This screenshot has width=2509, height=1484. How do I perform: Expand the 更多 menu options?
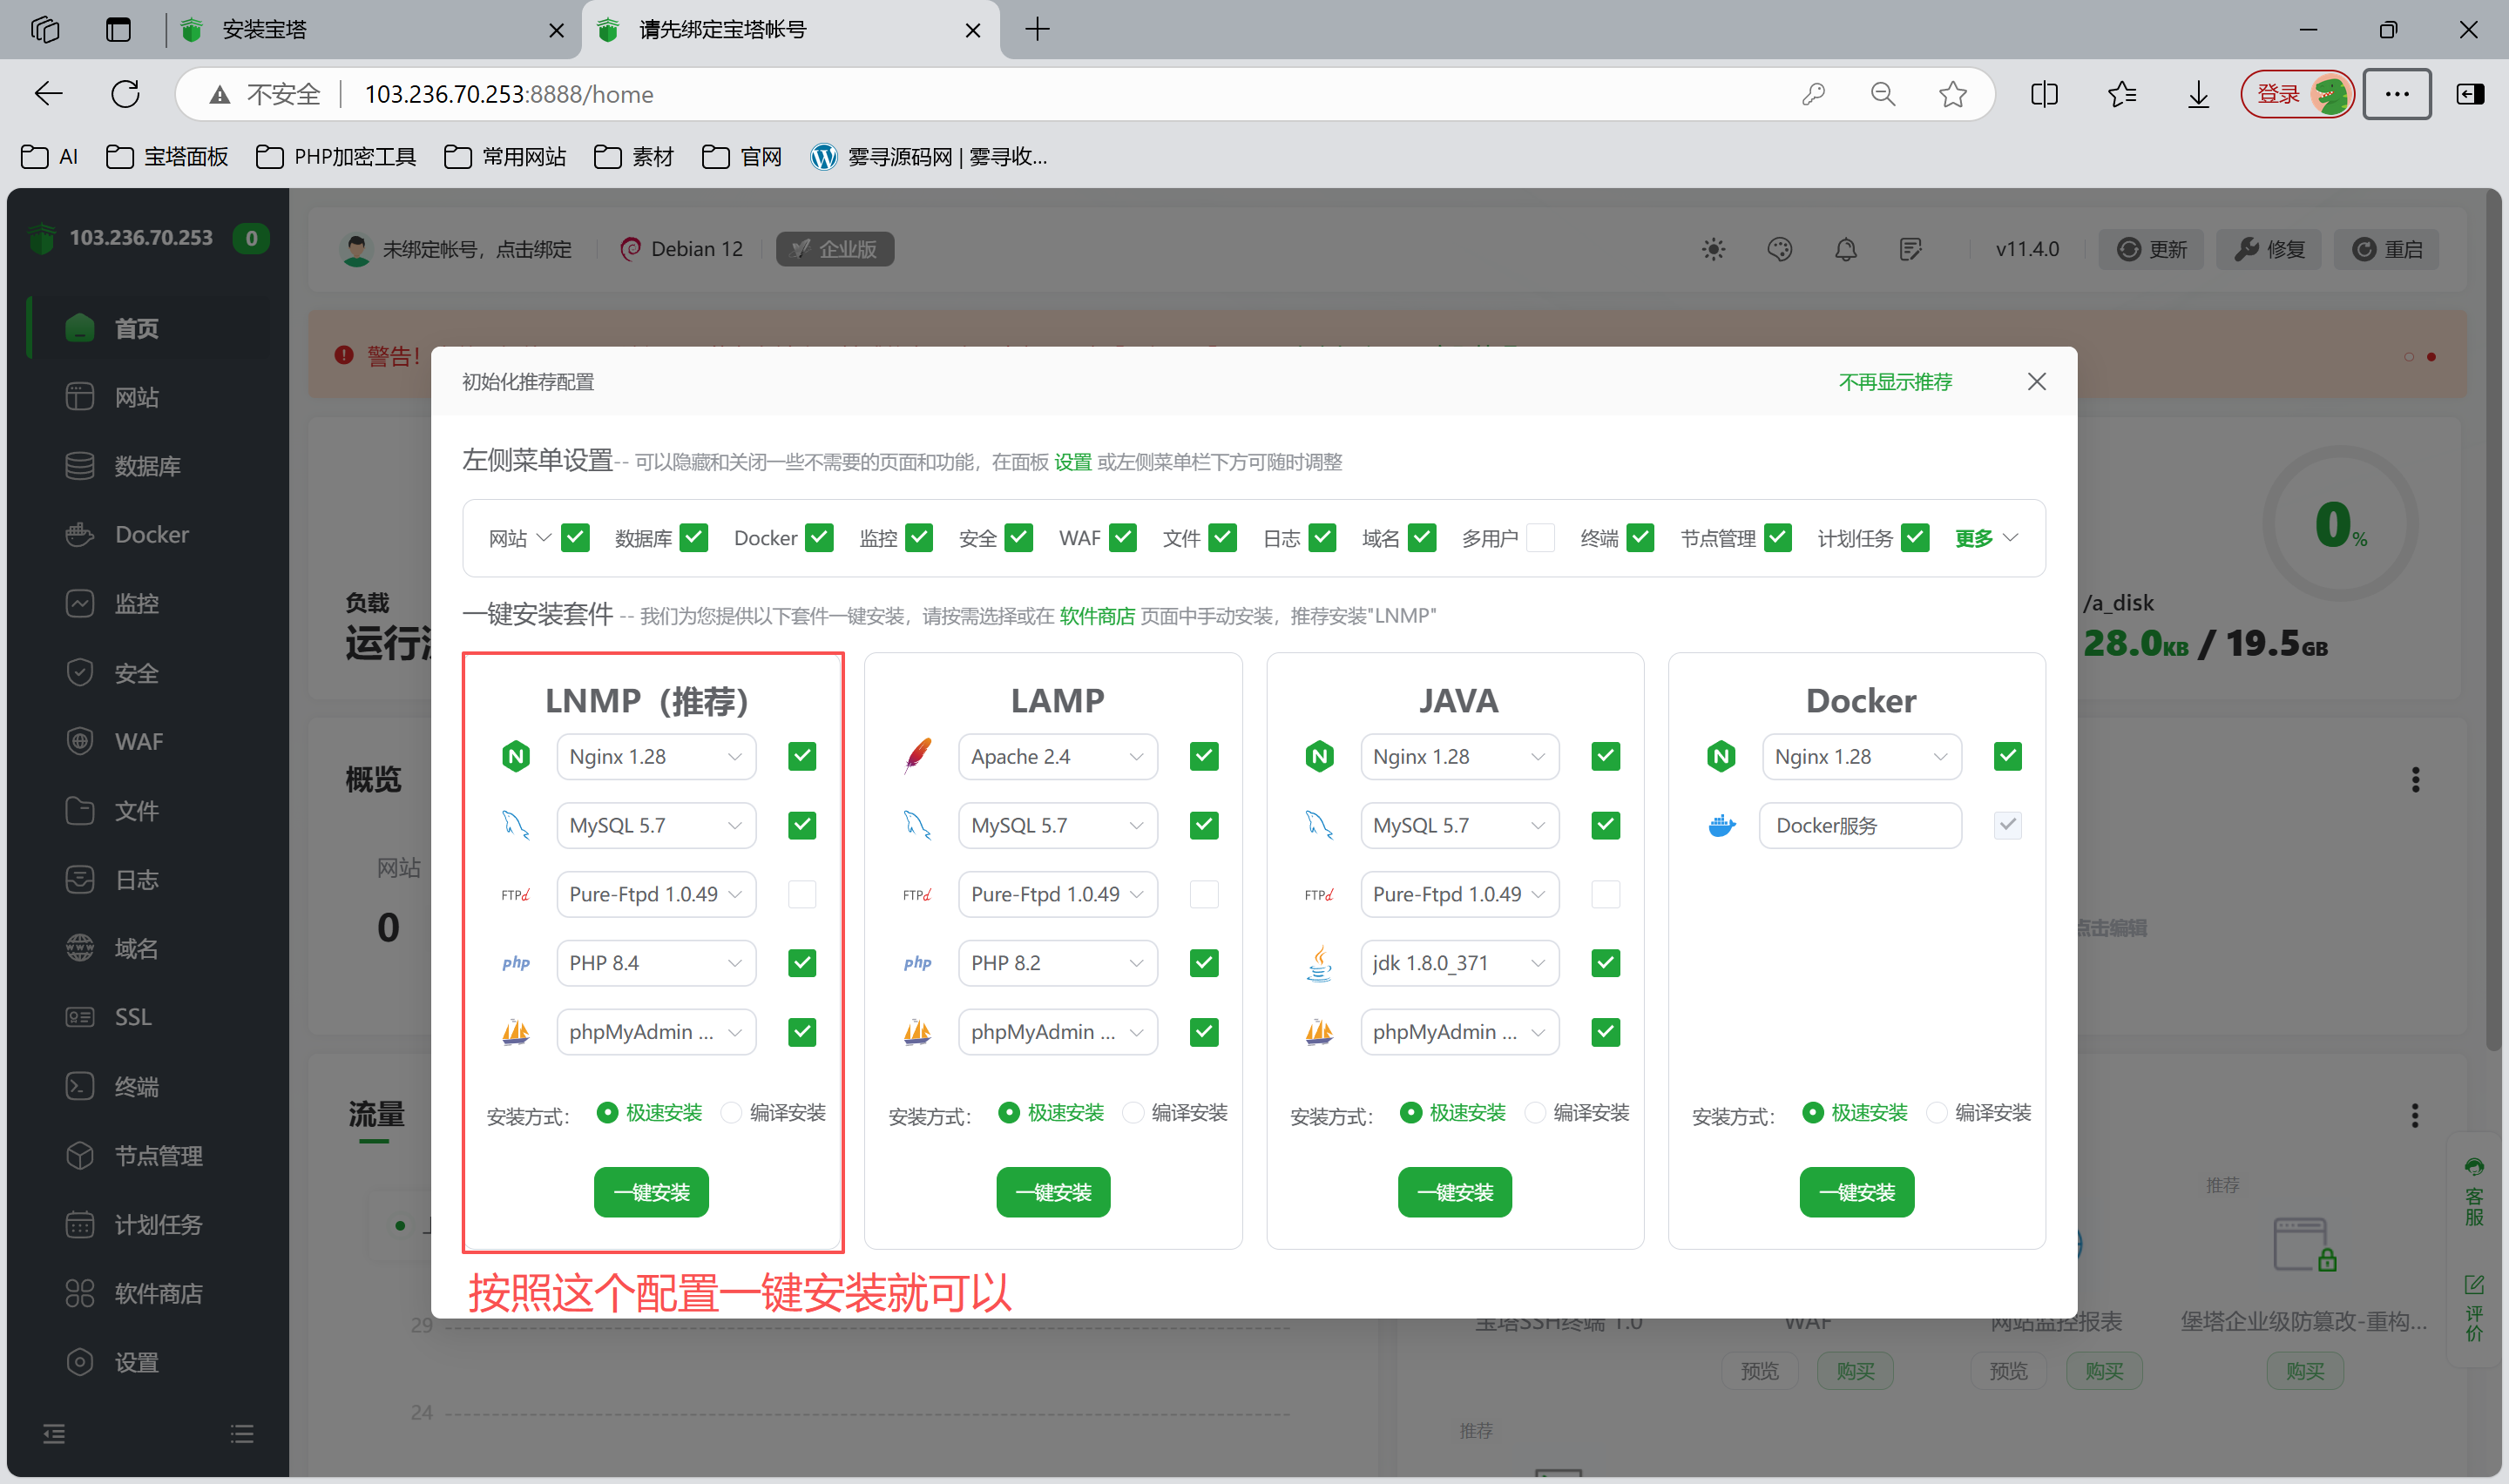[1987, 538]
